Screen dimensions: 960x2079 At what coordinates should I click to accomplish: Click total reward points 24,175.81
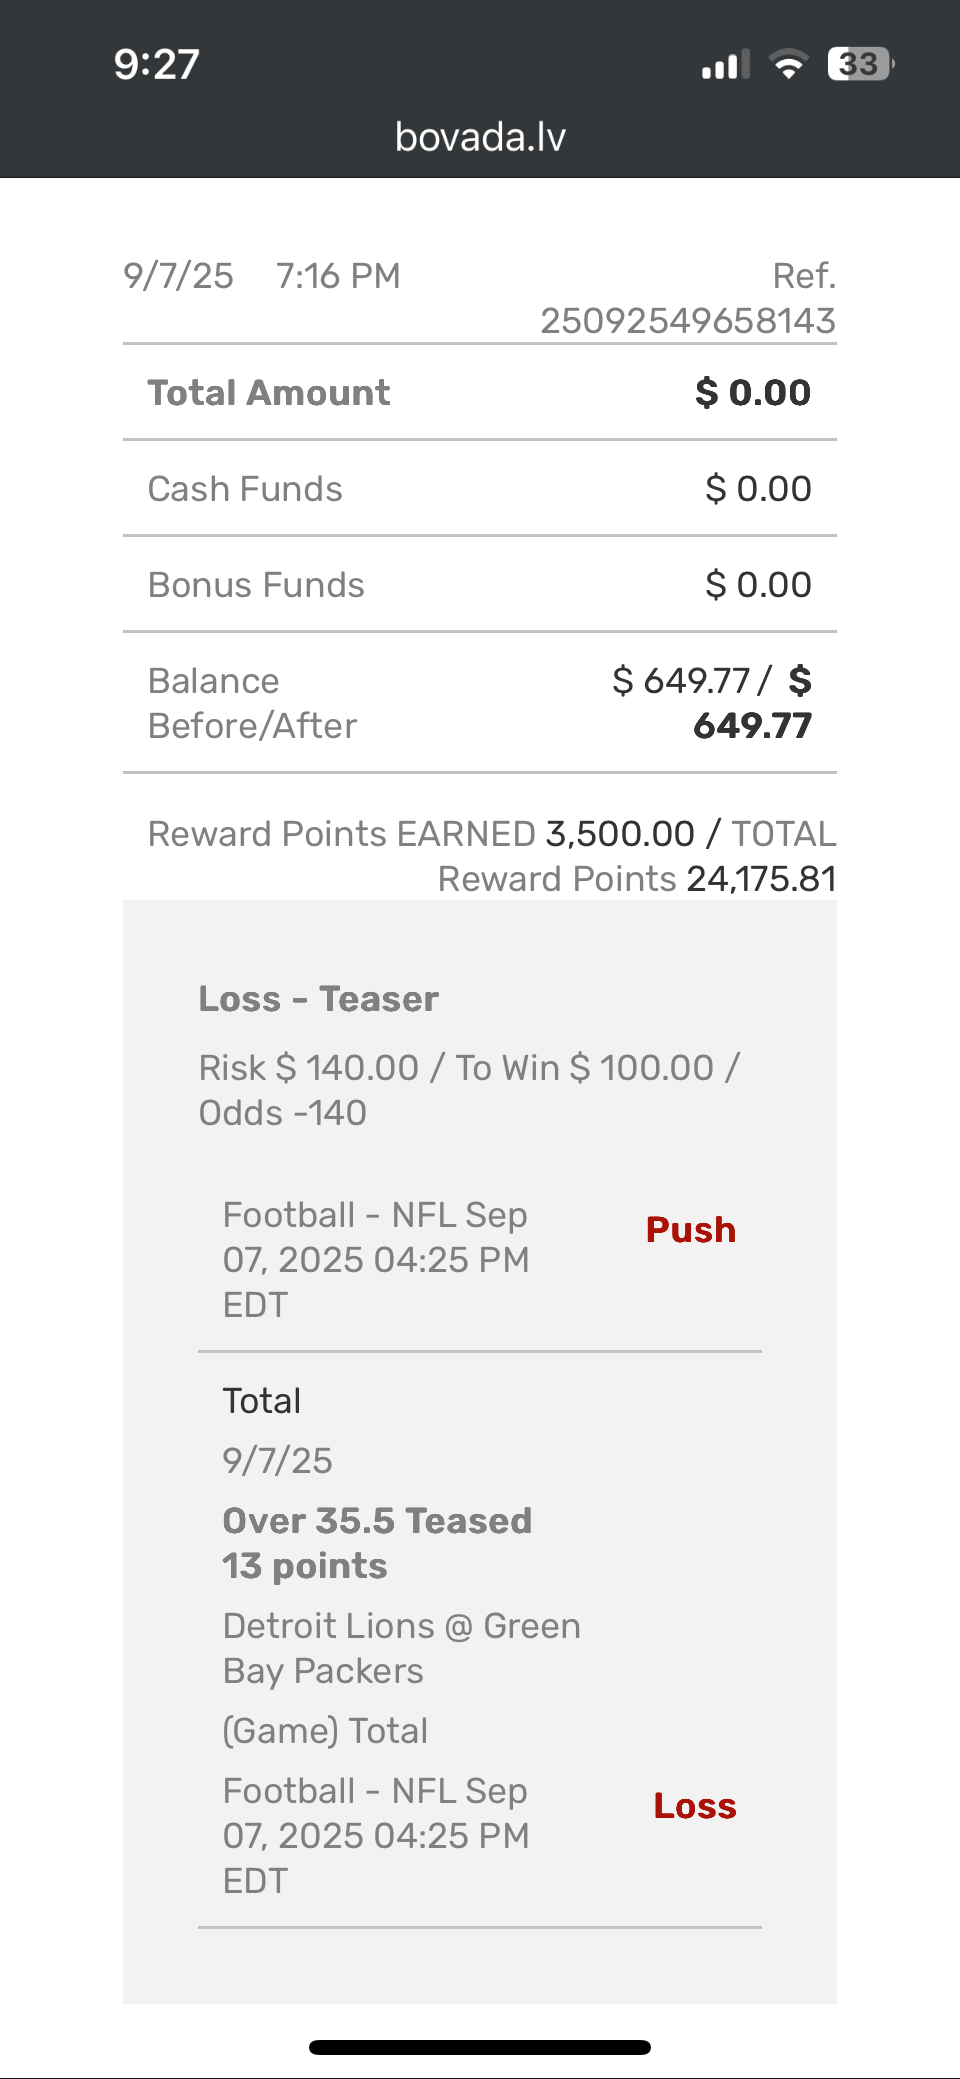point(761,879)
